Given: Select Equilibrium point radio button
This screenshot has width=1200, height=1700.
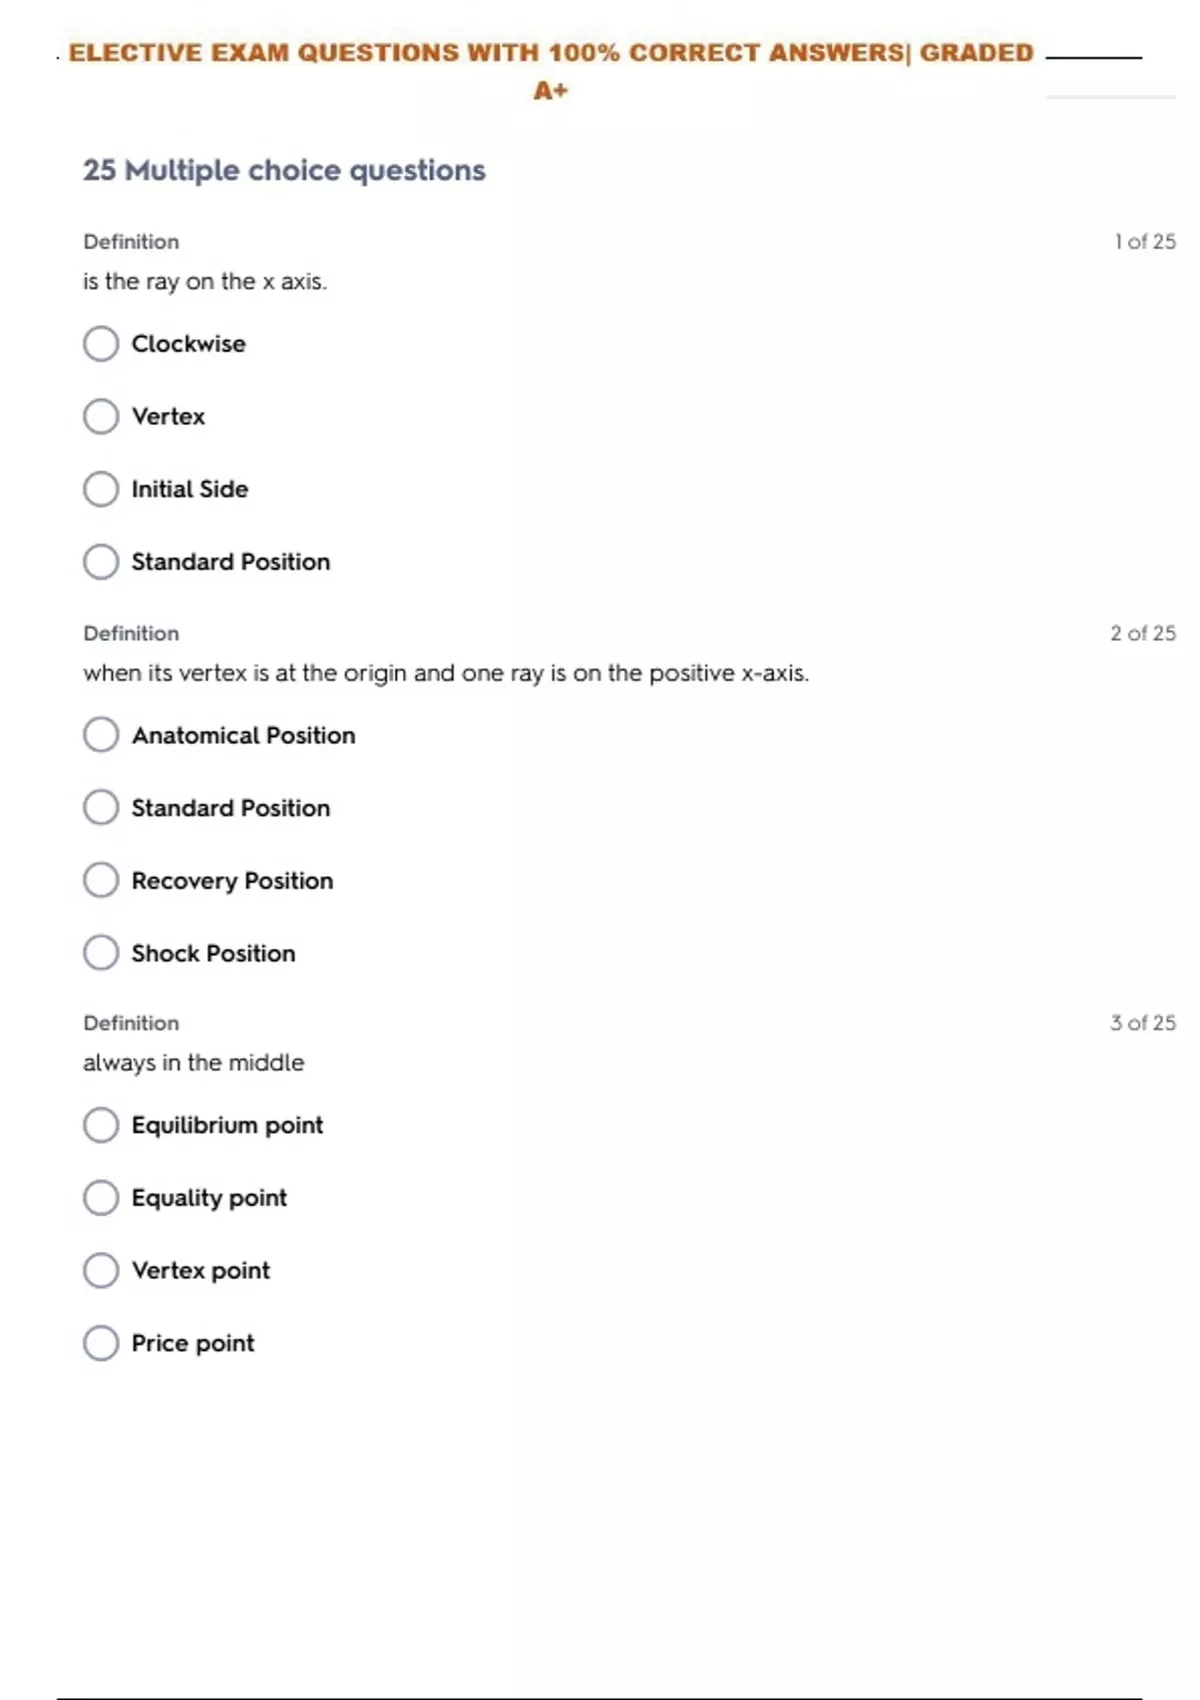Looking at the screenshot, I should (x=101, y=1125).
